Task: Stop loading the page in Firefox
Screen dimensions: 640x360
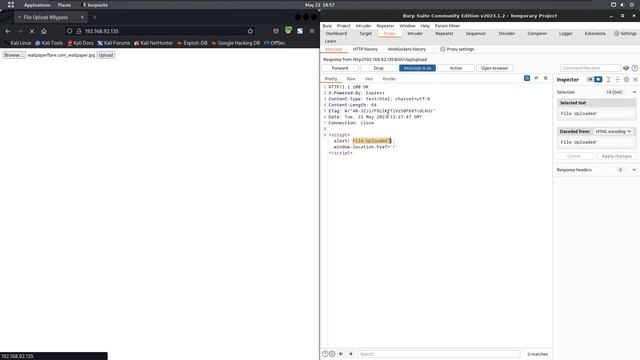Action: pyautogui.click(x=32, y=31)
